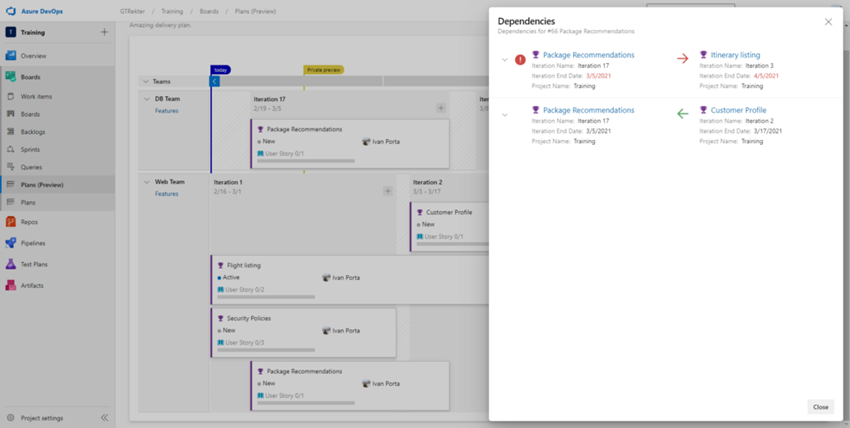This screenshot has height=428, width=850.
Task: Click the red 4/5/2021 end date
Action: coord(766,76)
